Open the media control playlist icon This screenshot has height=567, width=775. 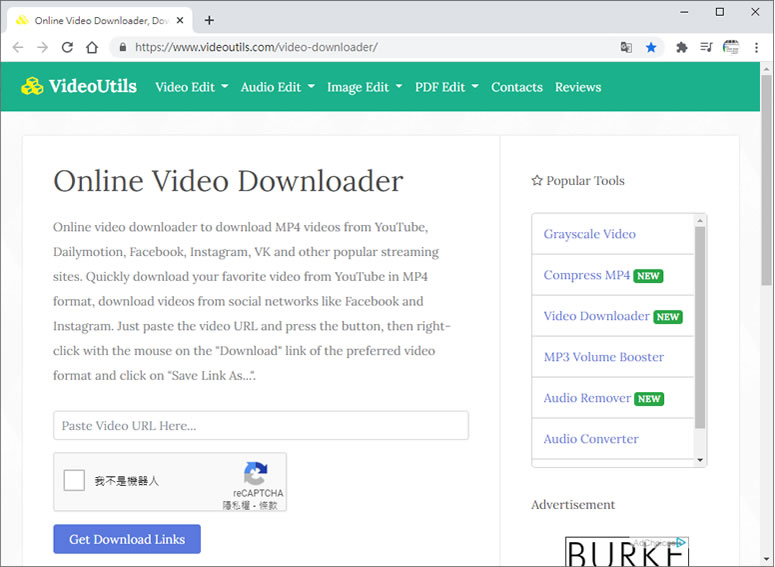pyautogui.click(x=706, y=47)
